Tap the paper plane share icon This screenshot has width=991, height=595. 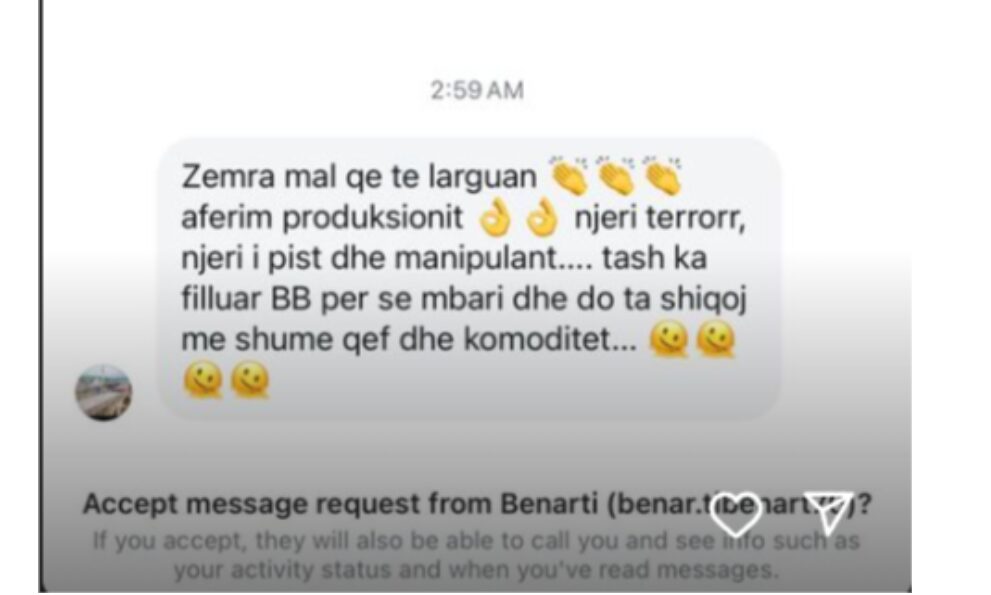click(x=828, y=513)
